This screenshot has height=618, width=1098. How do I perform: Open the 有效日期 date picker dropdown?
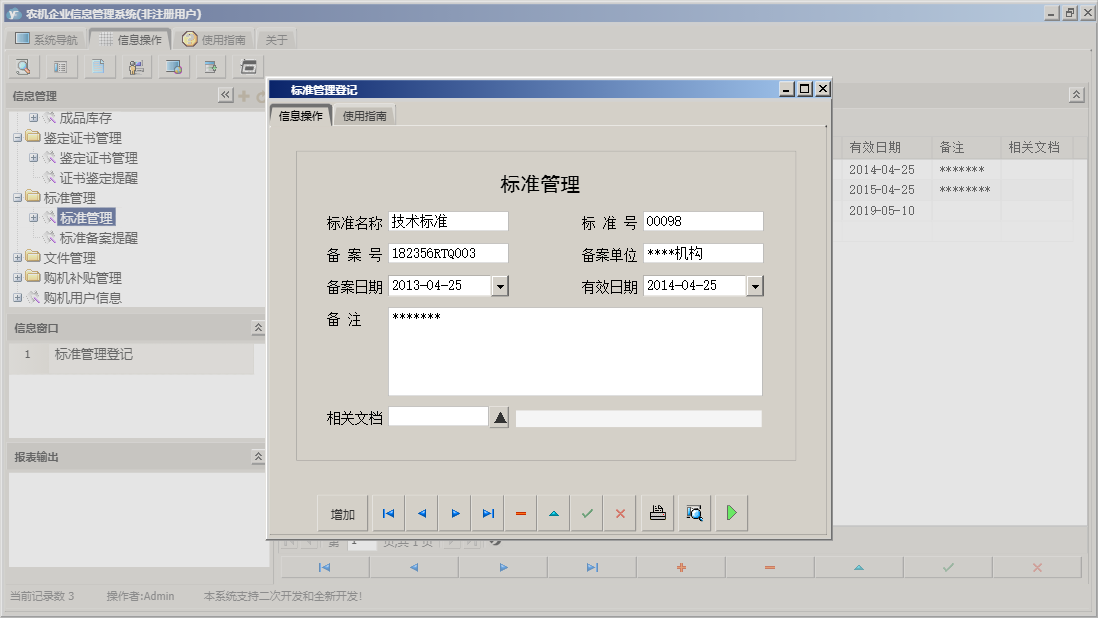[x=757, y=285]
